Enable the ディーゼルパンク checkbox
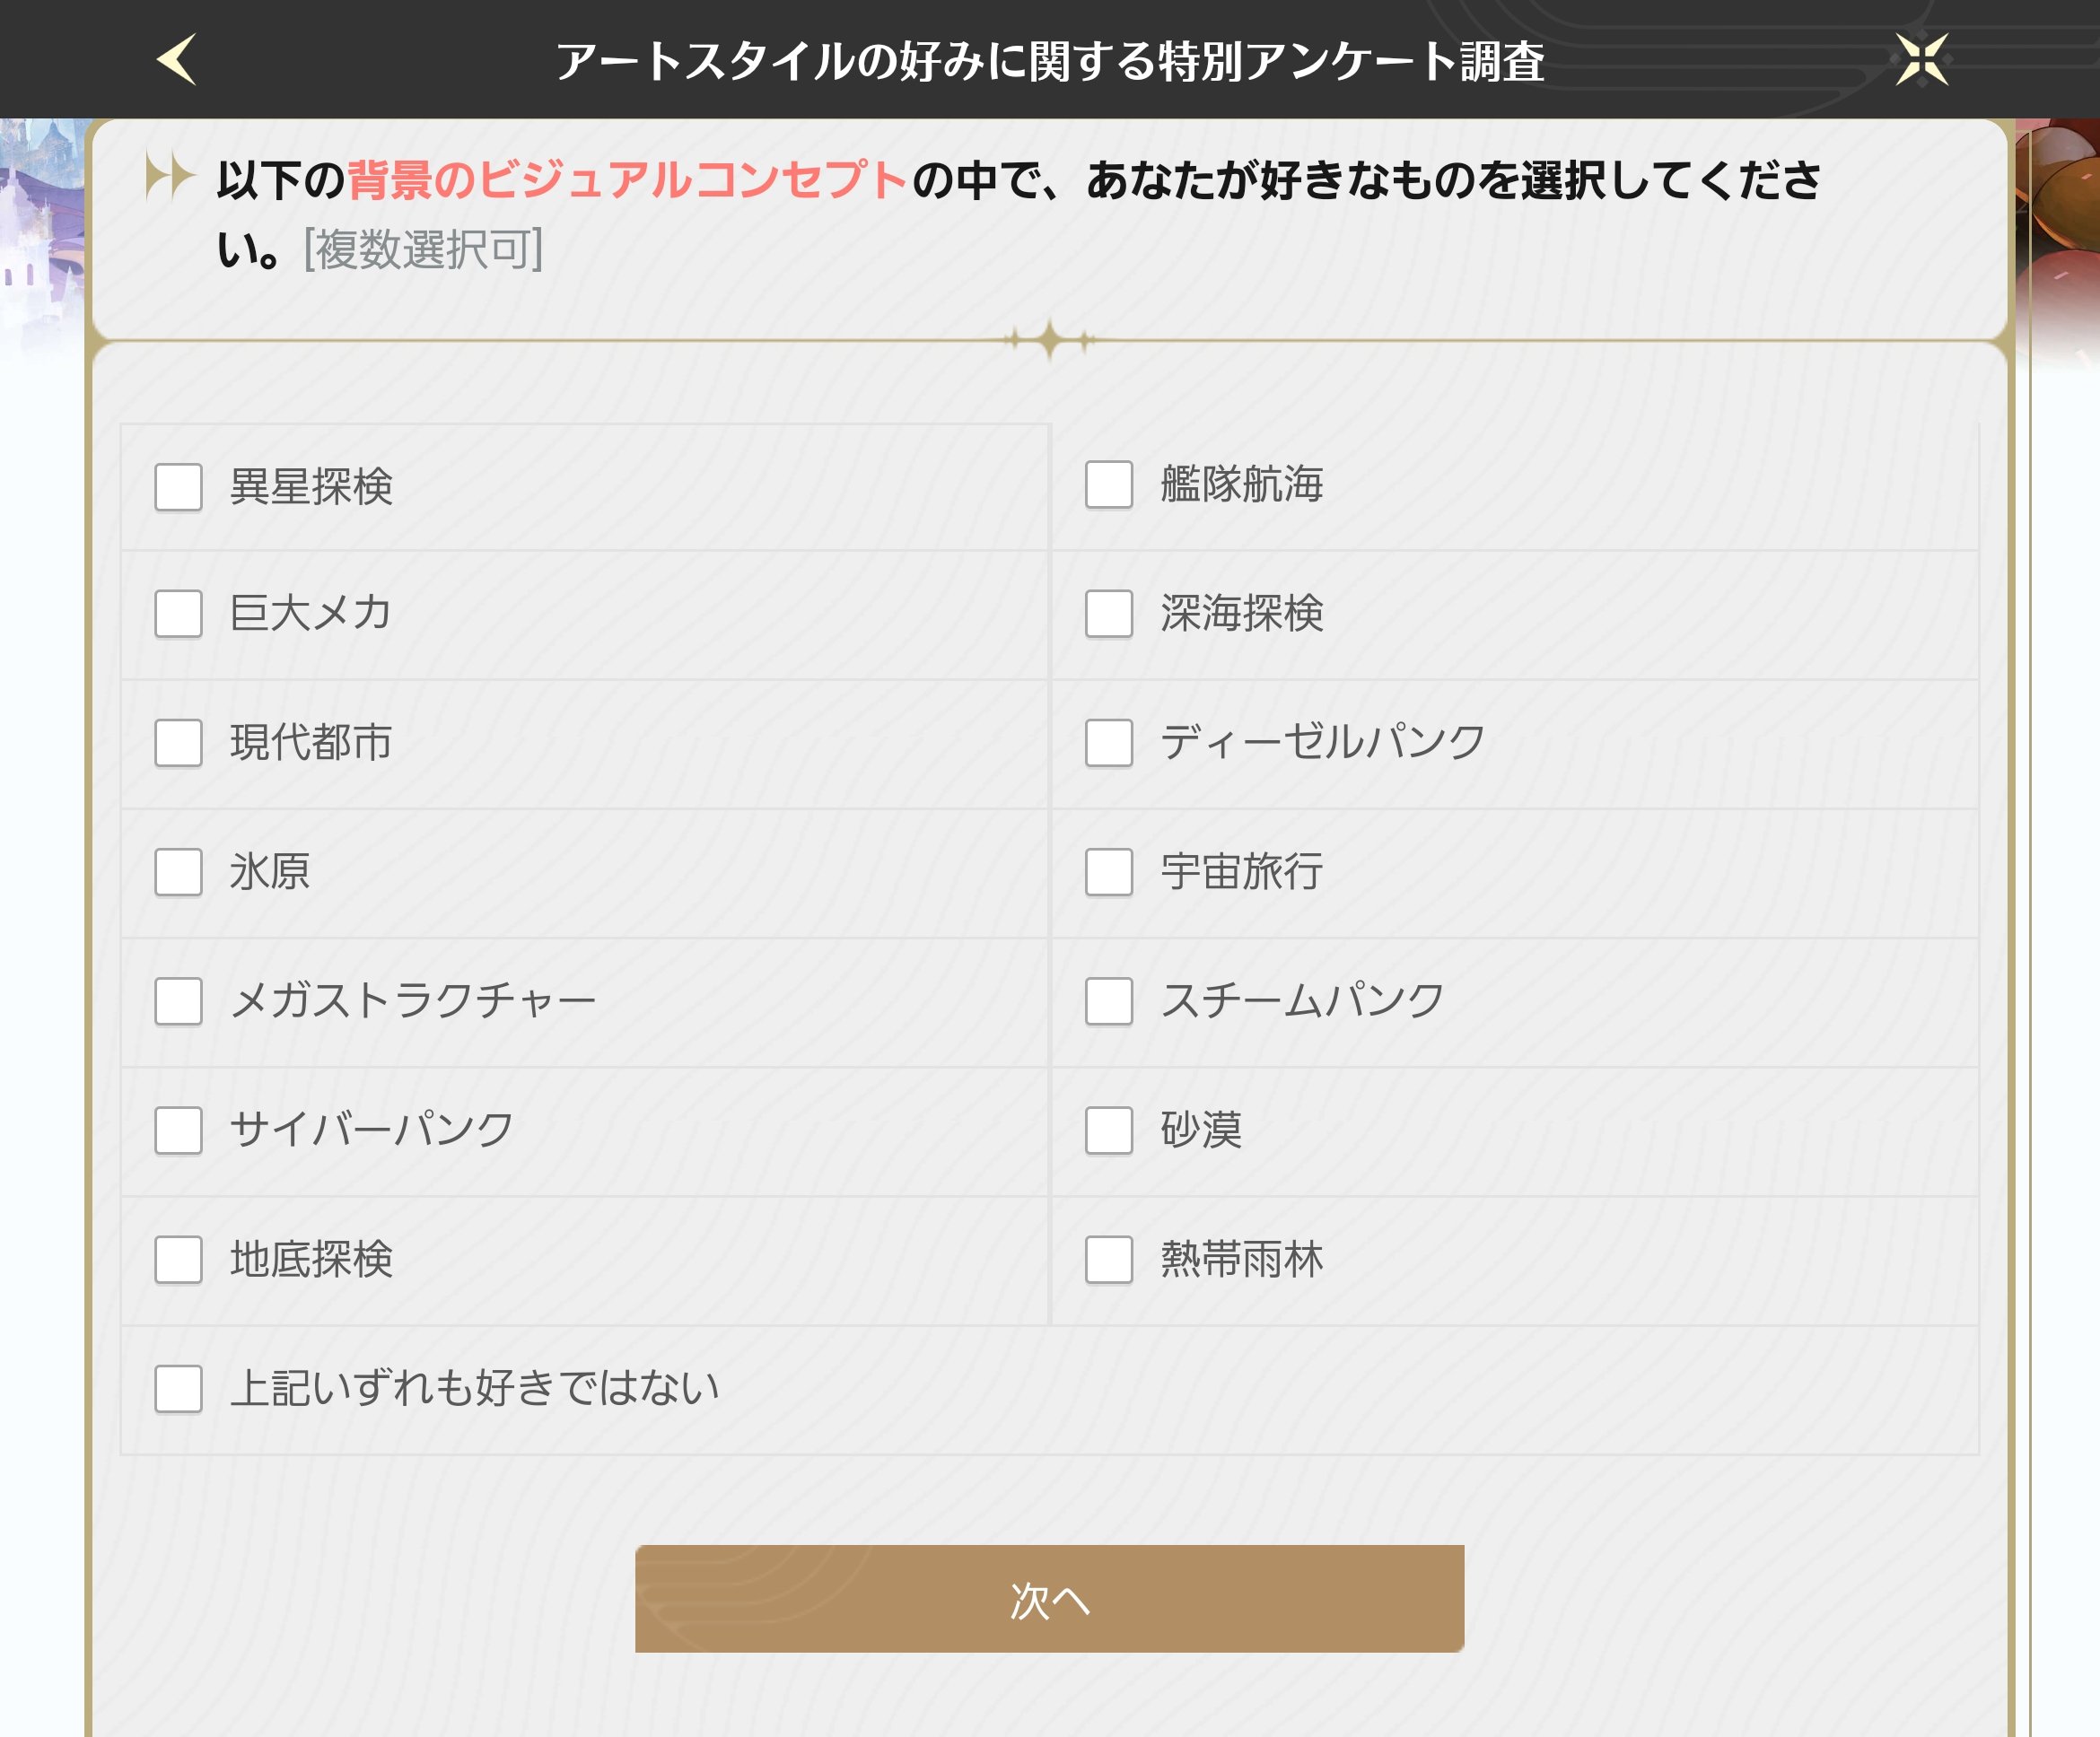2100x1737 pixels. point(1109,743)
